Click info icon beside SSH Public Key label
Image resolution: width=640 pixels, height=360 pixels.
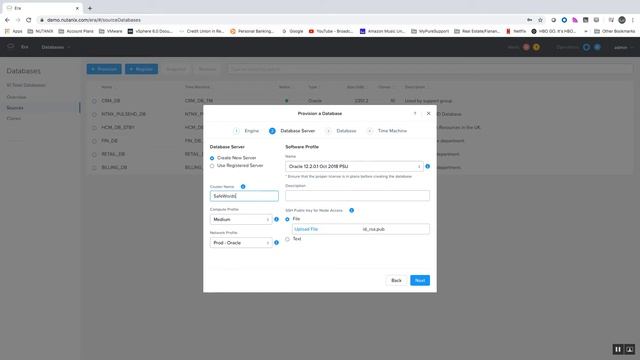click(351, 211)
